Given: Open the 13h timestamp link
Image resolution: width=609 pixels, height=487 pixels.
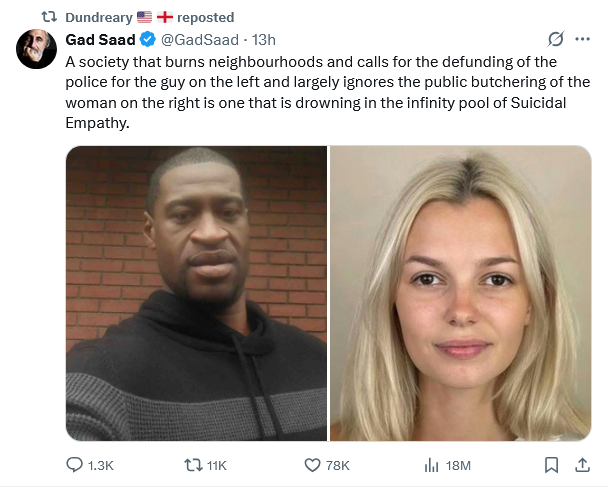Looking at the screenshot, I should point(264,40).
